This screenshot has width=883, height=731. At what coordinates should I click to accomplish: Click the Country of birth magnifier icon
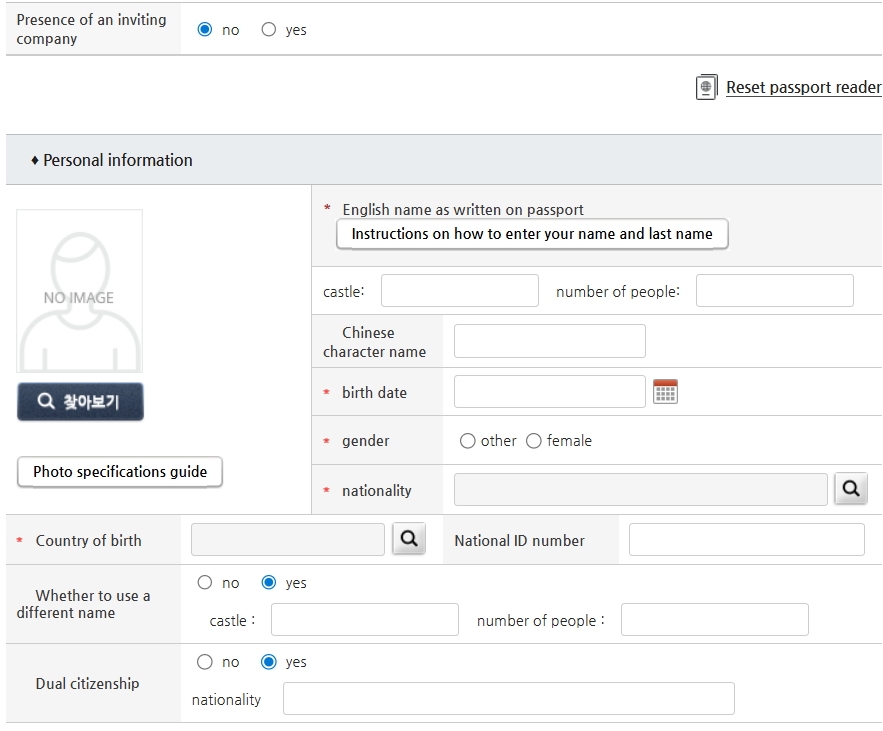(408, 539)
